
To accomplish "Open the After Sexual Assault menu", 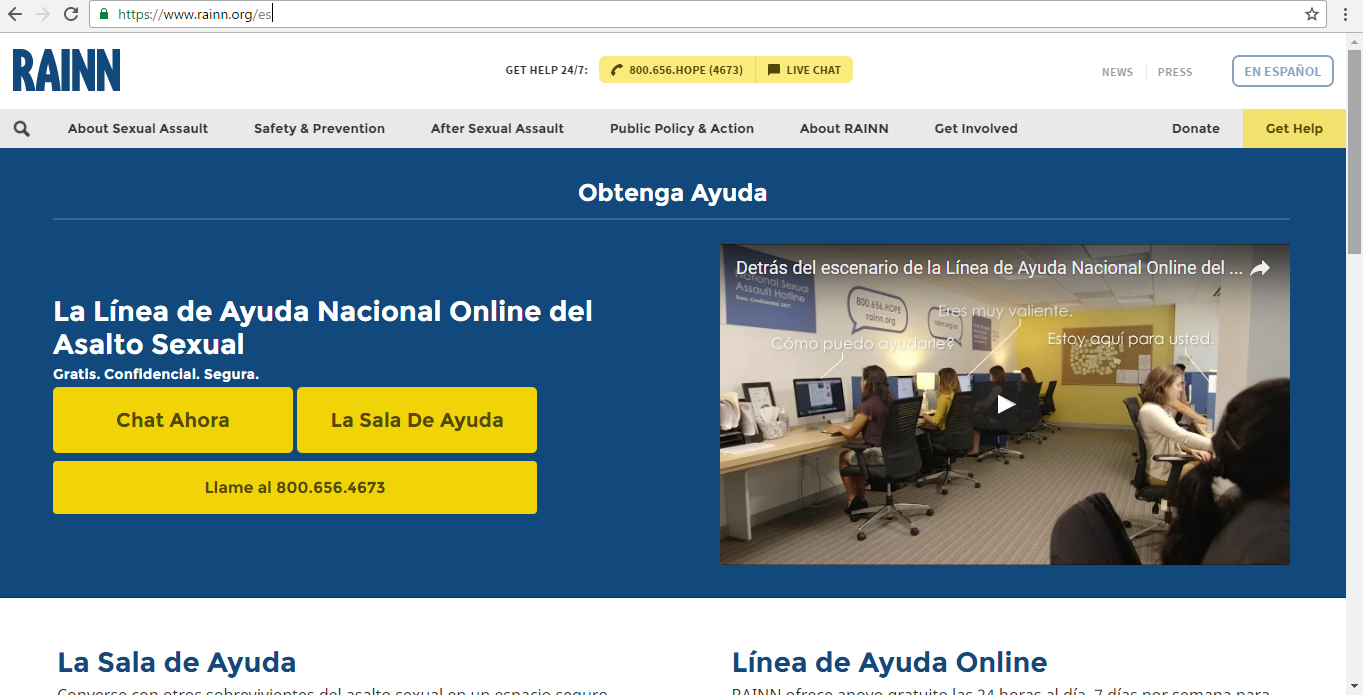I will click(497, 128).
